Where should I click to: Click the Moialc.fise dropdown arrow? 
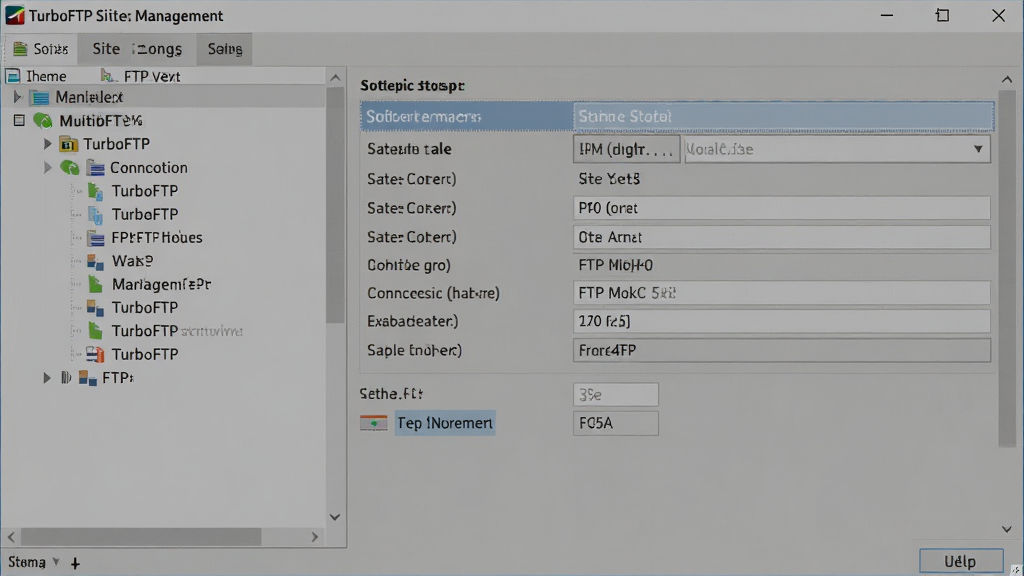(x=978, y=150)
